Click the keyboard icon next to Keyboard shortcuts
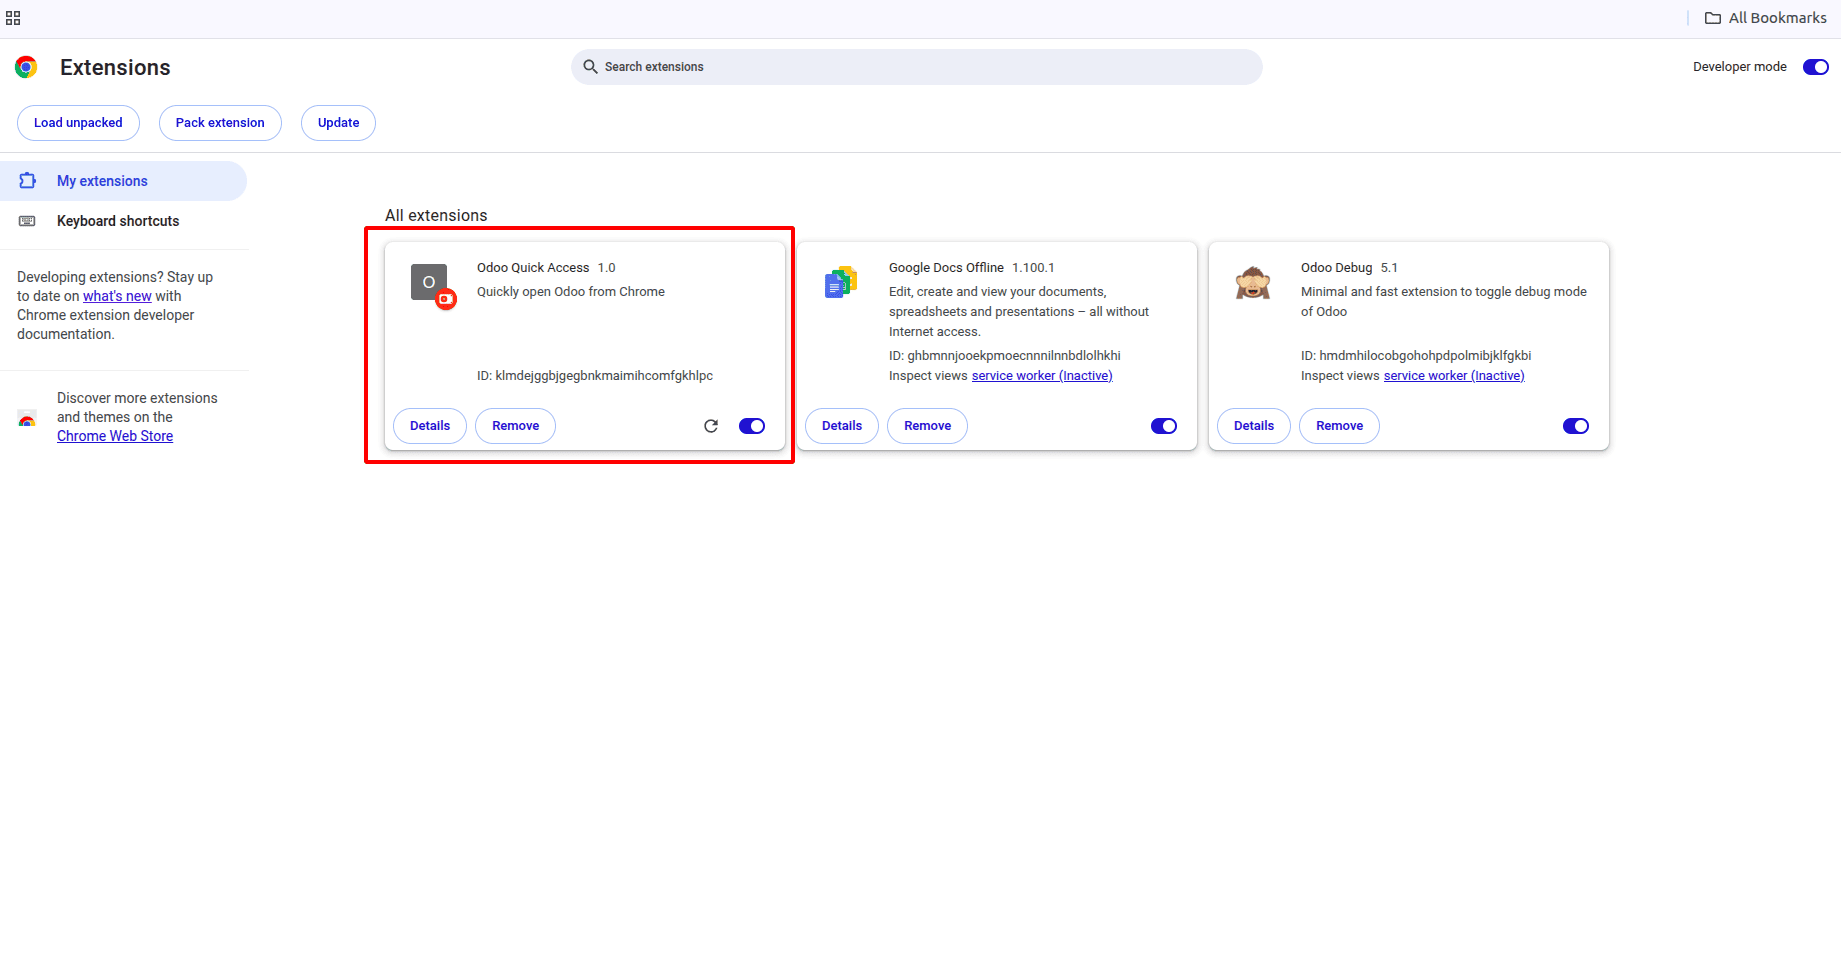 pyautogui.click(x=27, y=220)
